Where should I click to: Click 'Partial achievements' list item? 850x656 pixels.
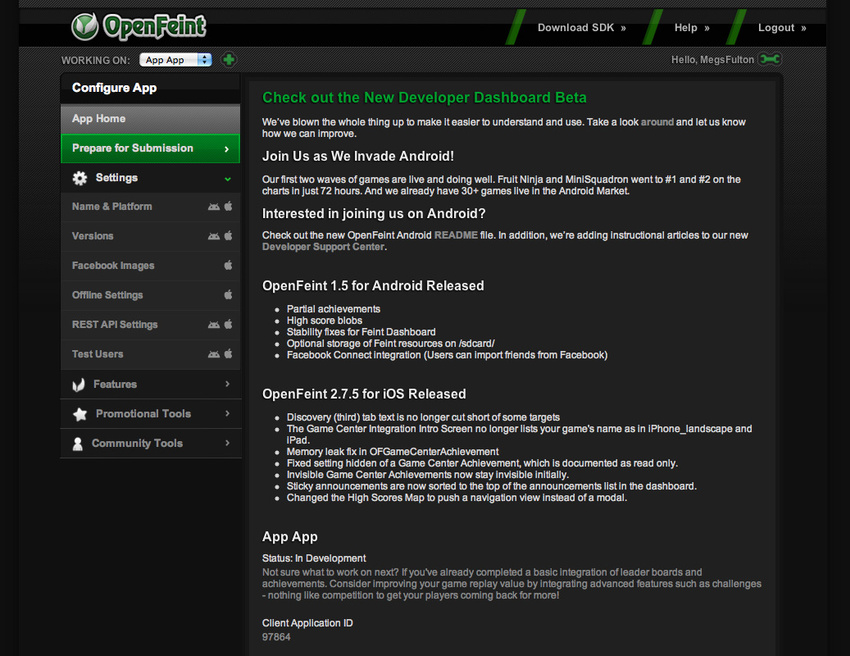point(333,309)
